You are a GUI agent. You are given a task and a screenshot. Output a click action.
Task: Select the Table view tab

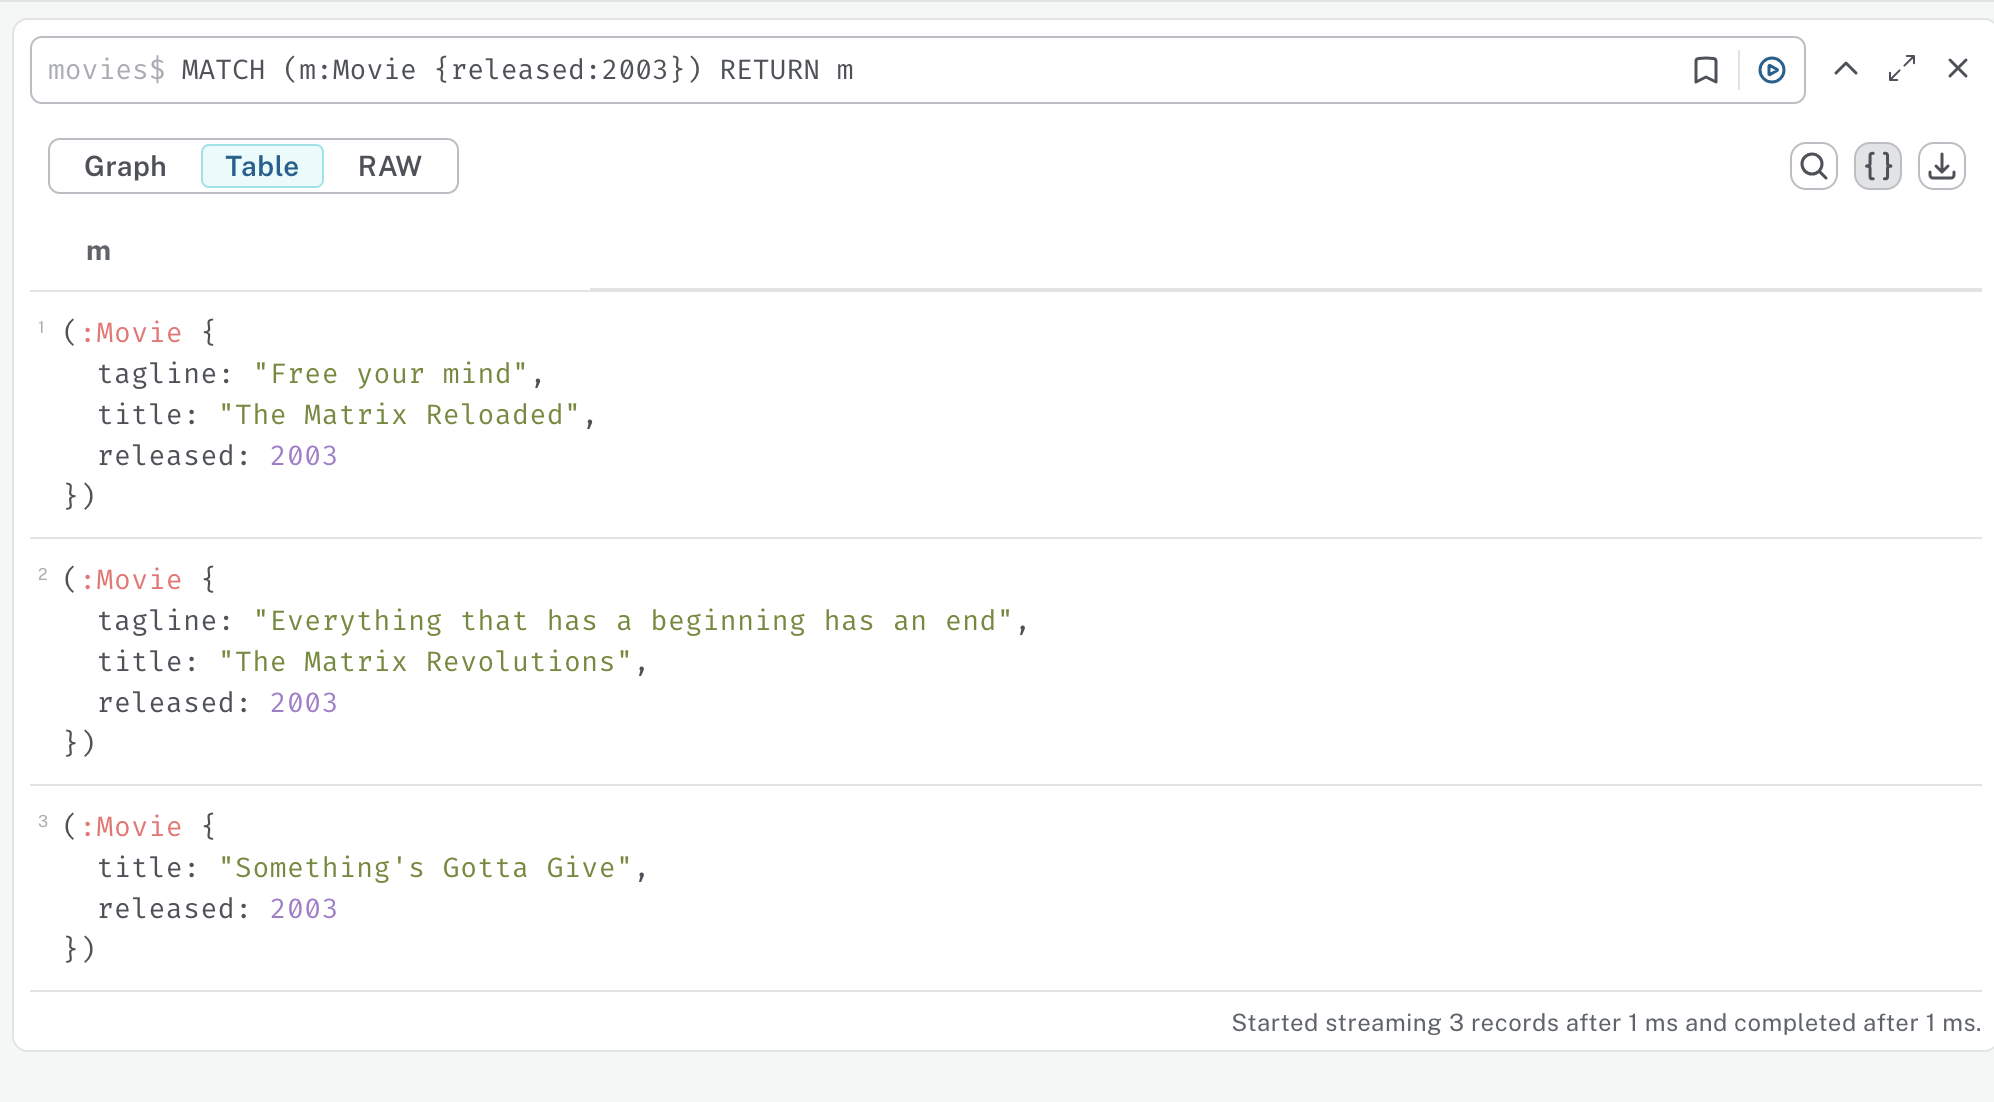(x=262, y=166)
